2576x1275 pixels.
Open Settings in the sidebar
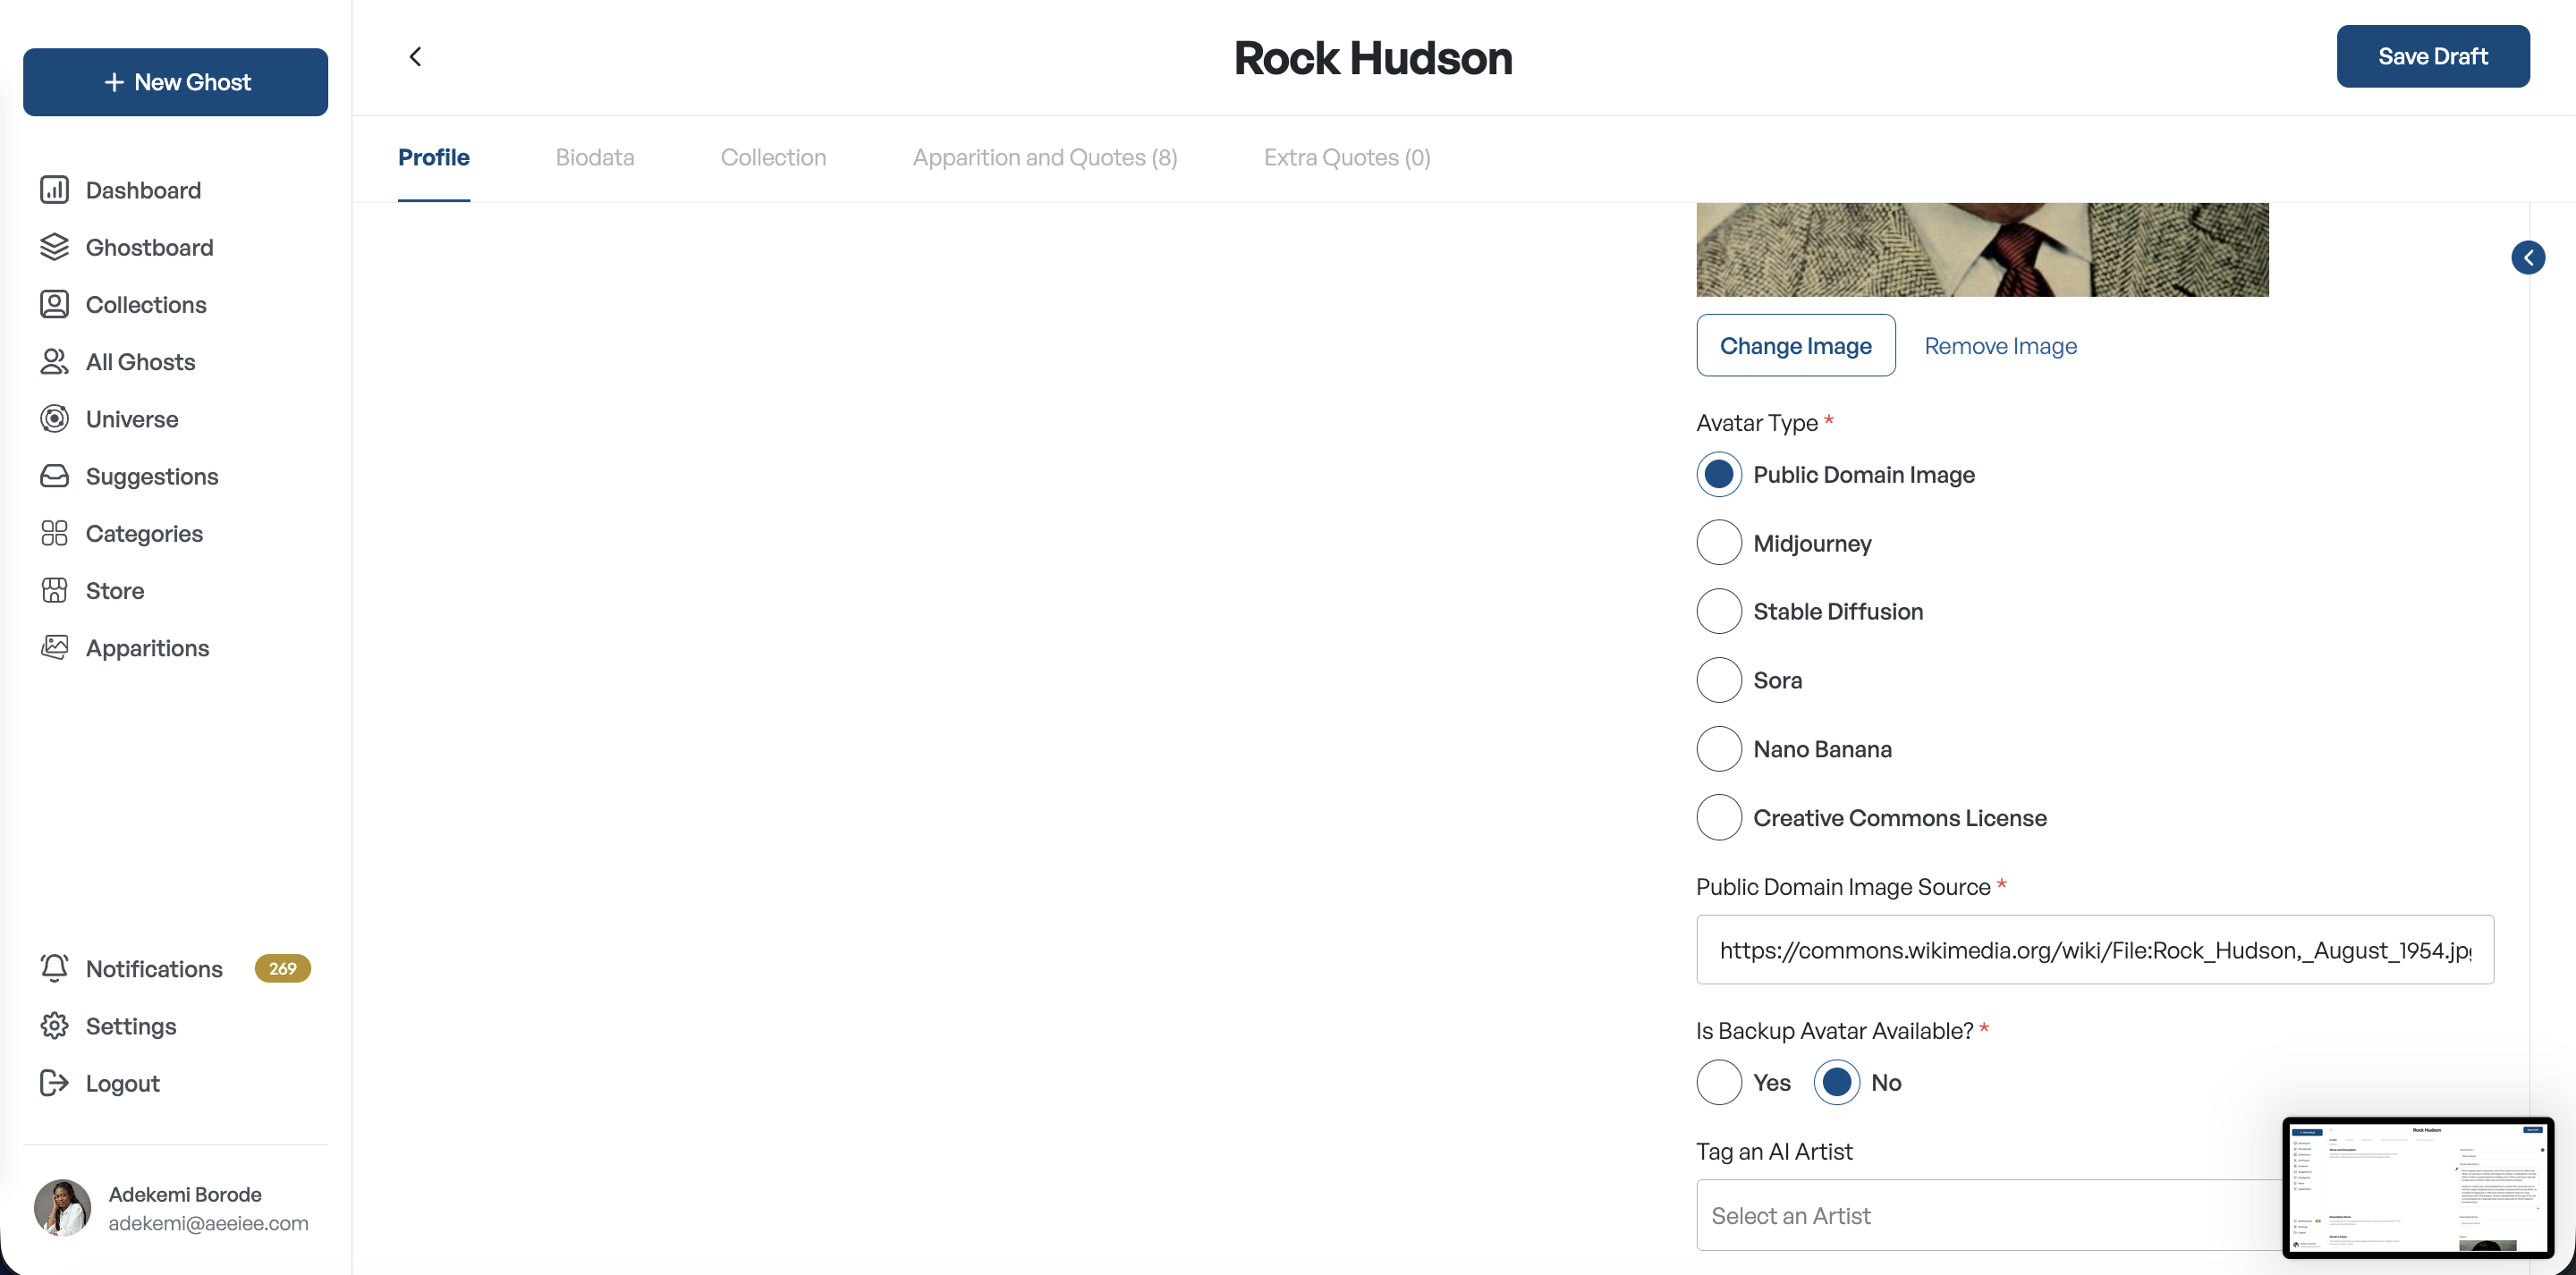click(131, 1026)
